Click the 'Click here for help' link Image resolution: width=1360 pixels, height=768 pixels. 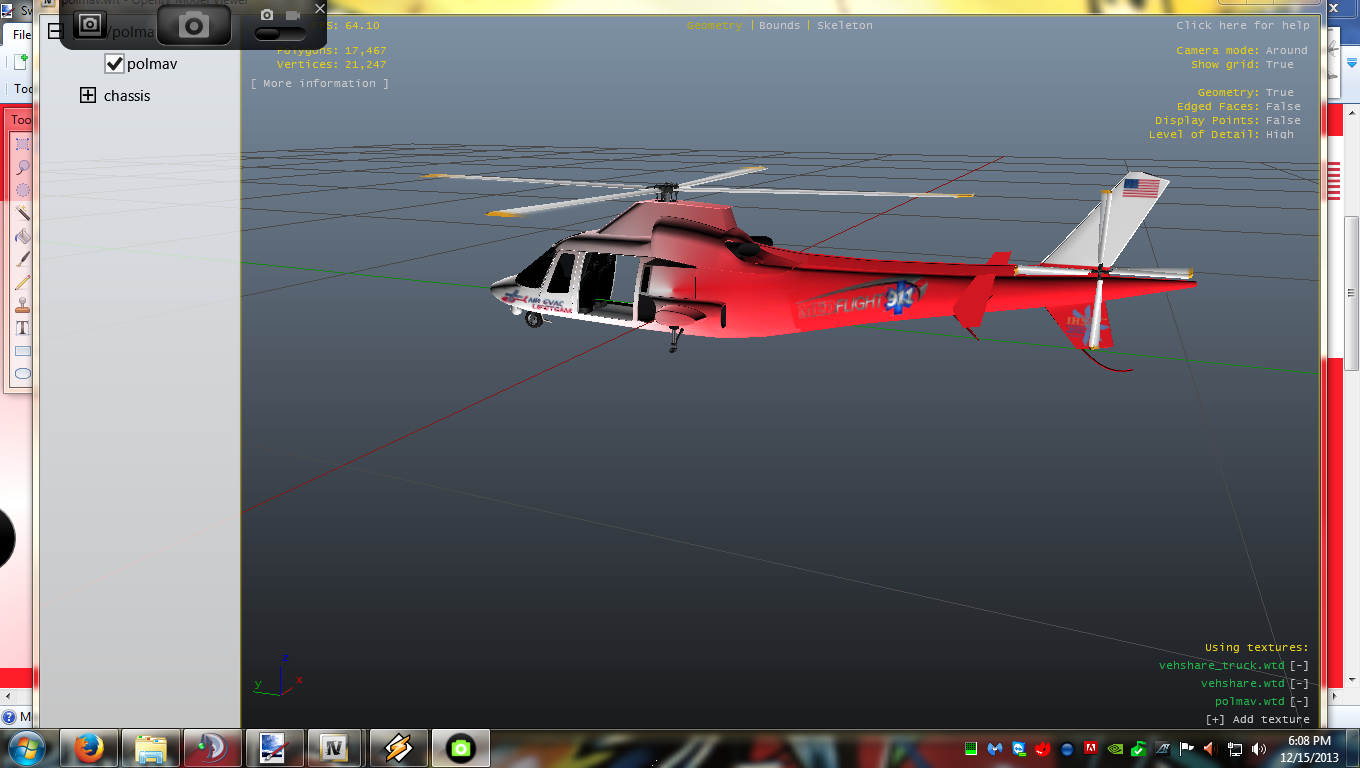click(1242, 26)
